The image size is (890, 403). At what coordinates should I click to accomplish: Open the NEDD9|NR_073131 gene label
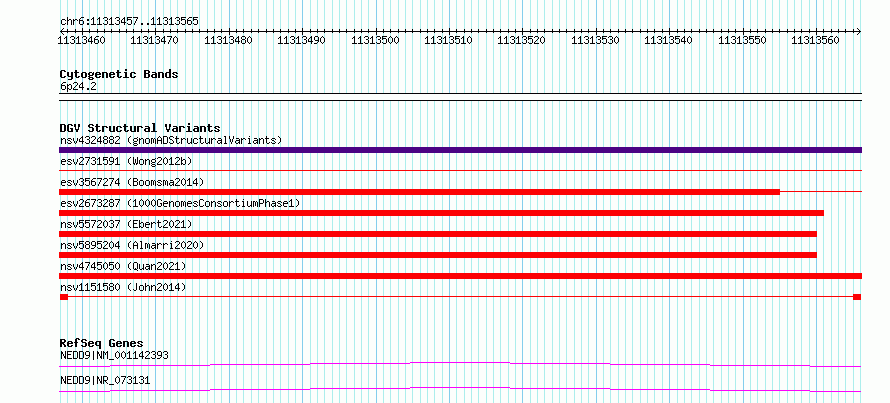pos(105,380)
